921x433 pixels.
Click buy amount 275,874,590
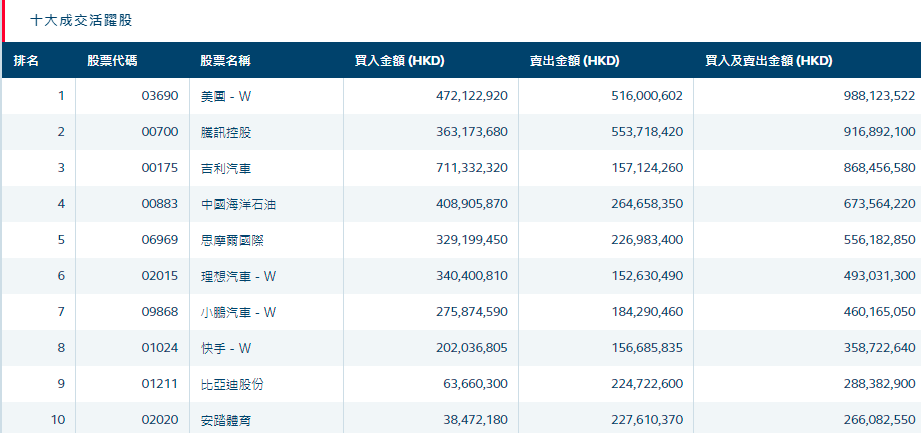point(472,312)
